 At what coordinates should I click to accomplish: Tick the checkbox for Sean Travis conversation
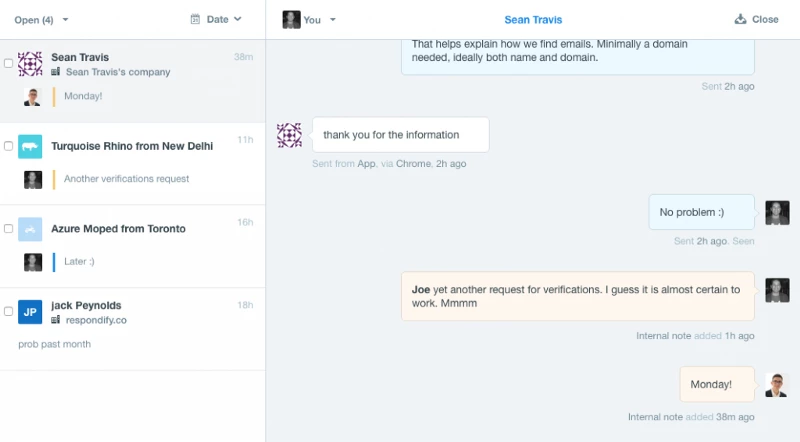pos(9,63)
